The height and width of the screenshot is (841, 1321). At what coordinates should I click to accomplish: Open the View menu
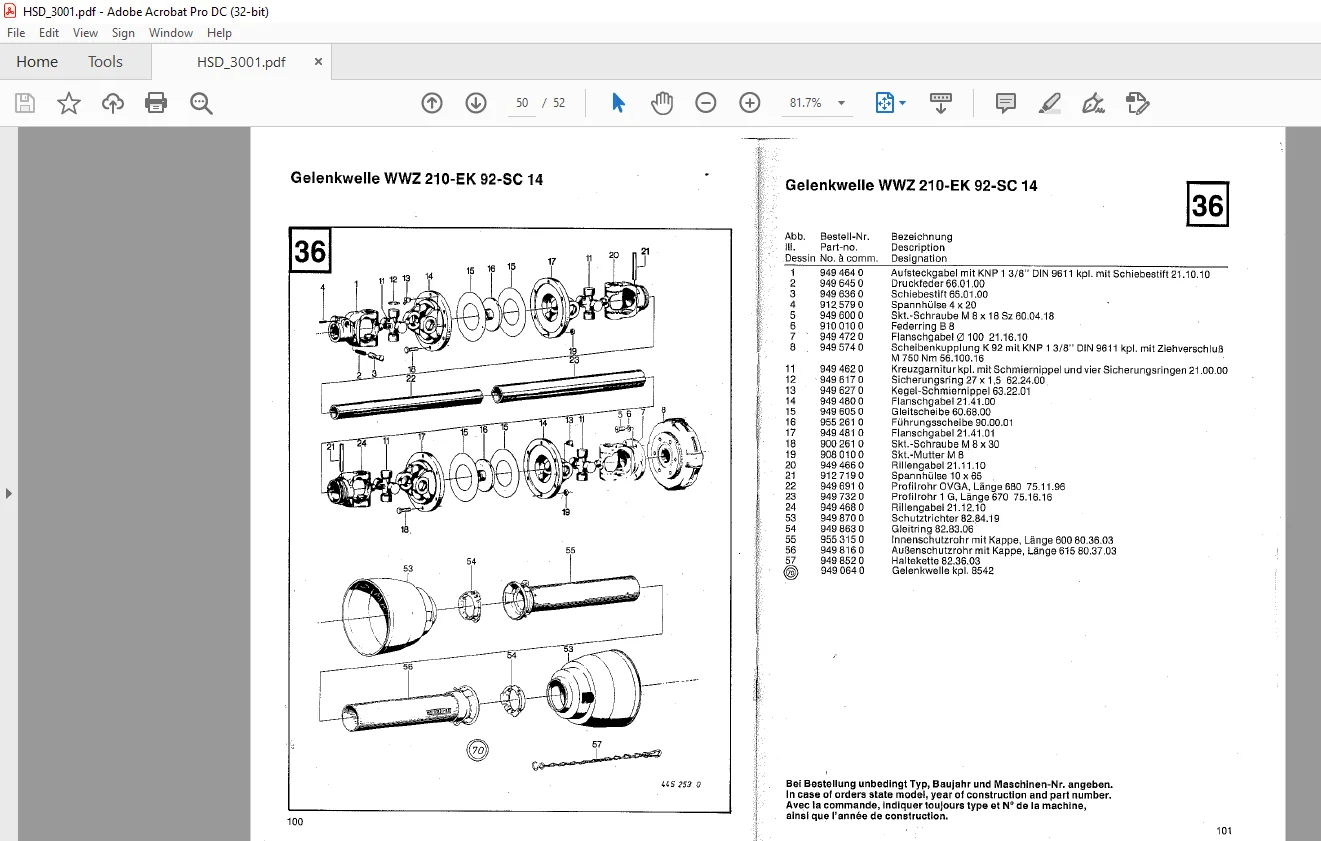(x=85, y=33)
